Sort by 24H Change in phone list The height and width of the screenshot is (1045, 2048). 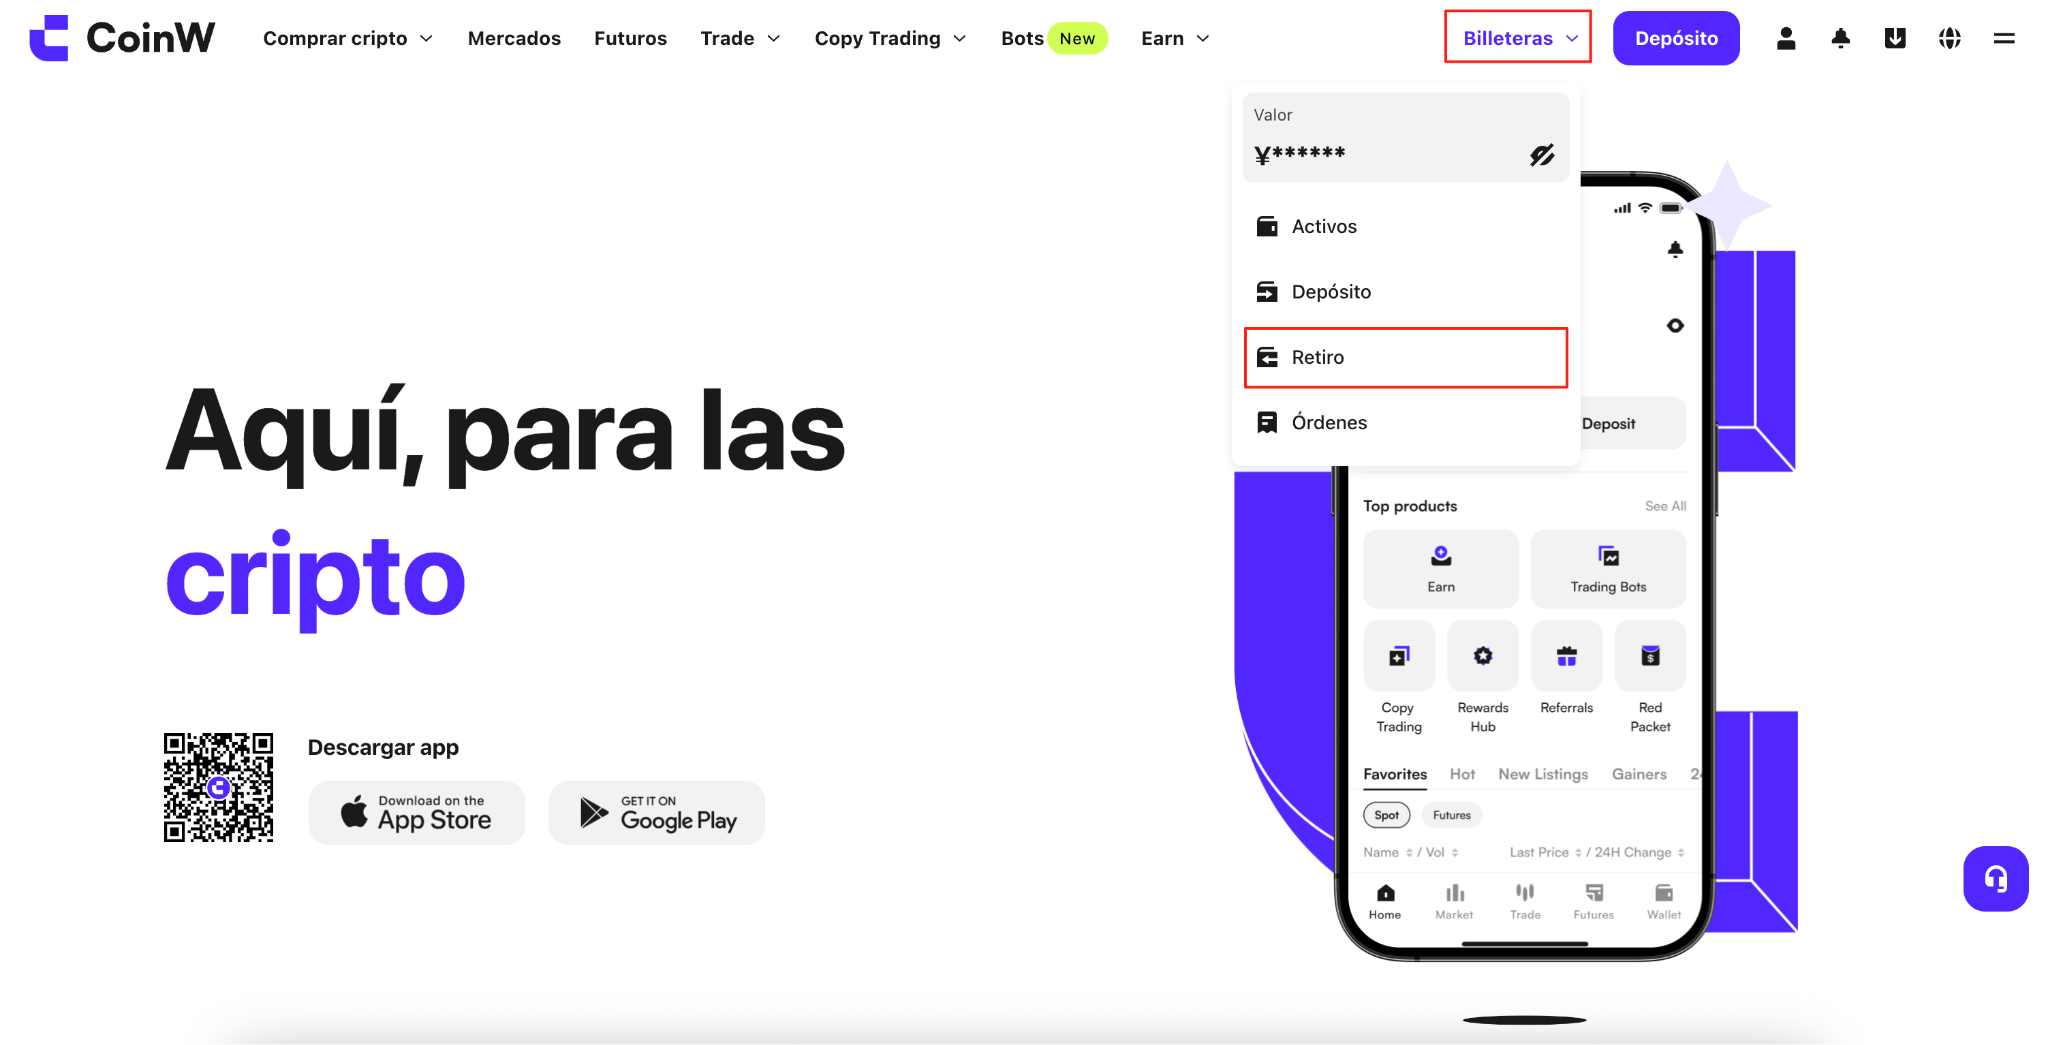(1640, 852)
